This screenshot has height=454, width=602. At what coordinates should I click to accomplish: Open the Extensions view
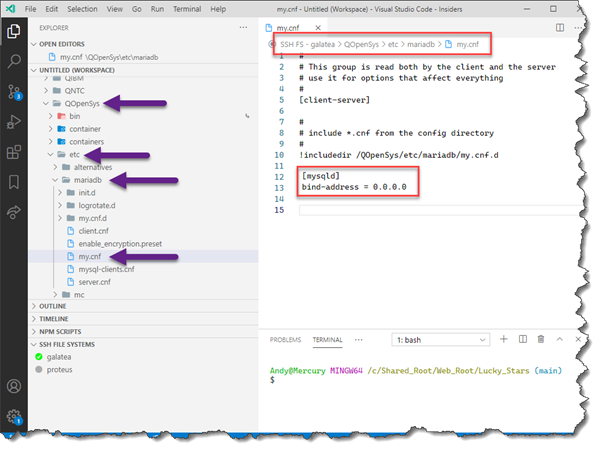pos(14,153)
